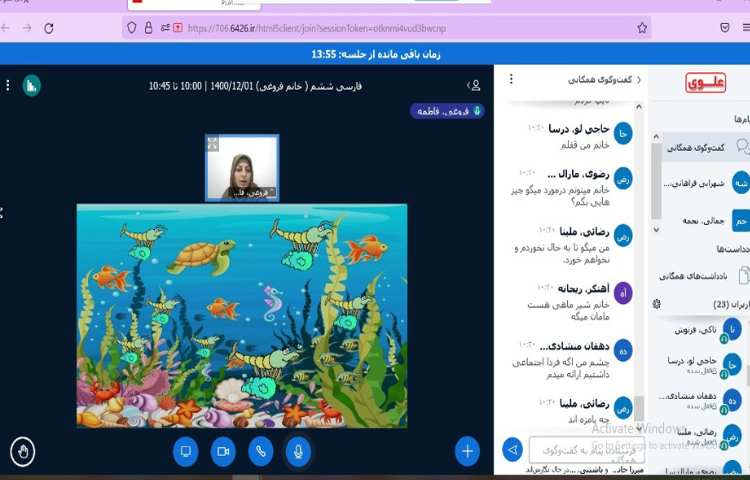Select the message خانم شیر ماهی هست مامان میگه
Viewport: 750px width, 480px height.
click(x=569, y=311)
